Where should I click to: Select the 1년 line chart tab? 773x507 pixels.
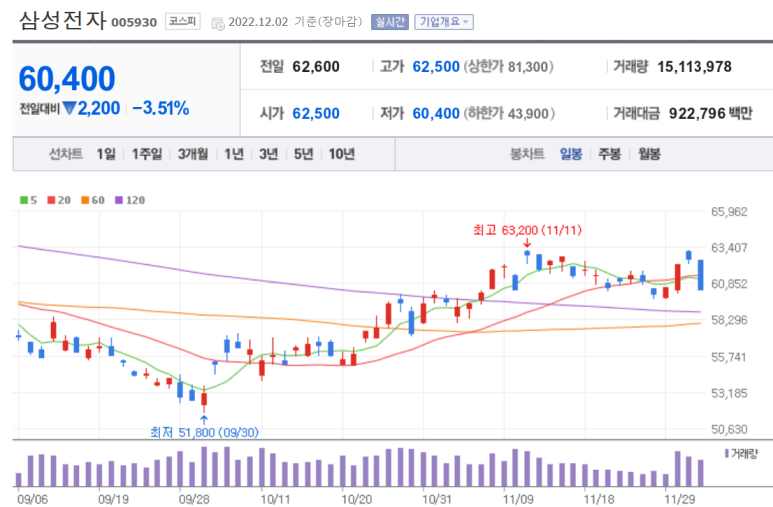pos(234,154)
